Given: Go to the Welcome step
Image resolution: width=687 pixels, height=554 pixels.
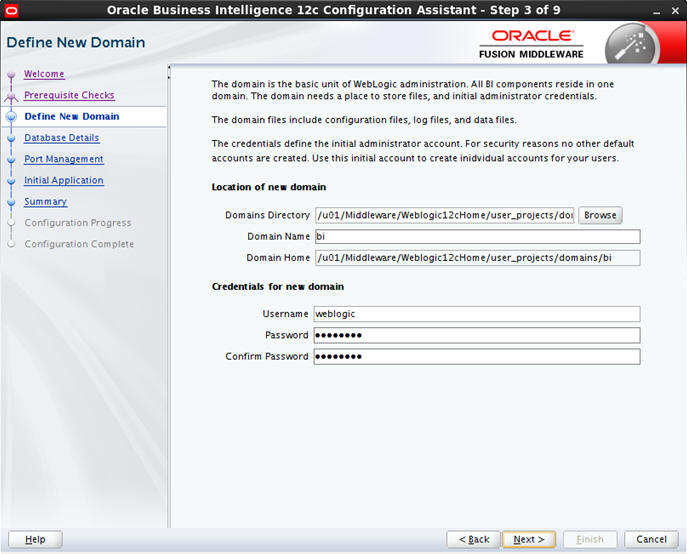Looking at the screenshot, I should tap(44, 74).
